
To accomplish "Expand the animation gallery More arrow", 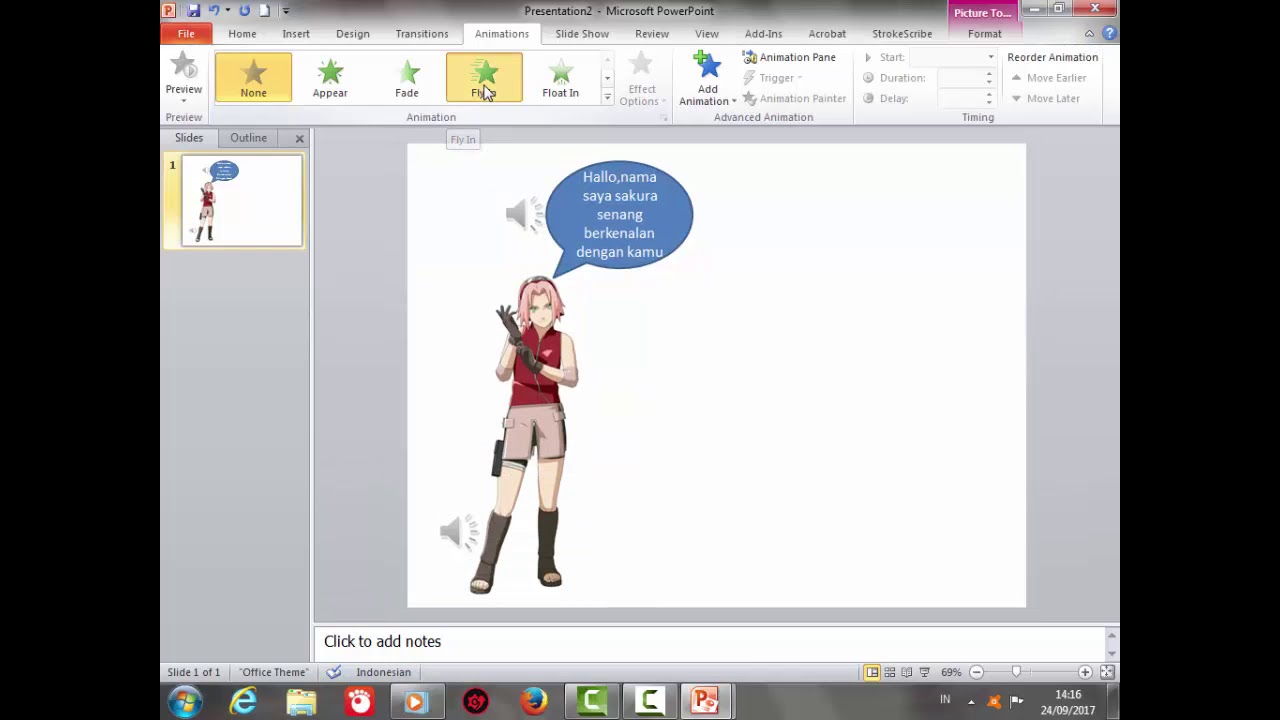I will coord(607,97).
